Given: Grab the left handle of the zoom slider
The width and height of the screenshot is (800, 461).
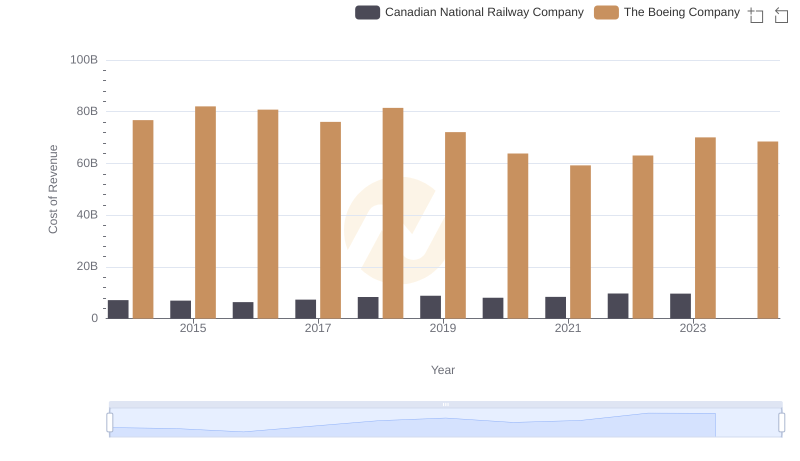Looking at the screenshot, I should tap(110, 423).
